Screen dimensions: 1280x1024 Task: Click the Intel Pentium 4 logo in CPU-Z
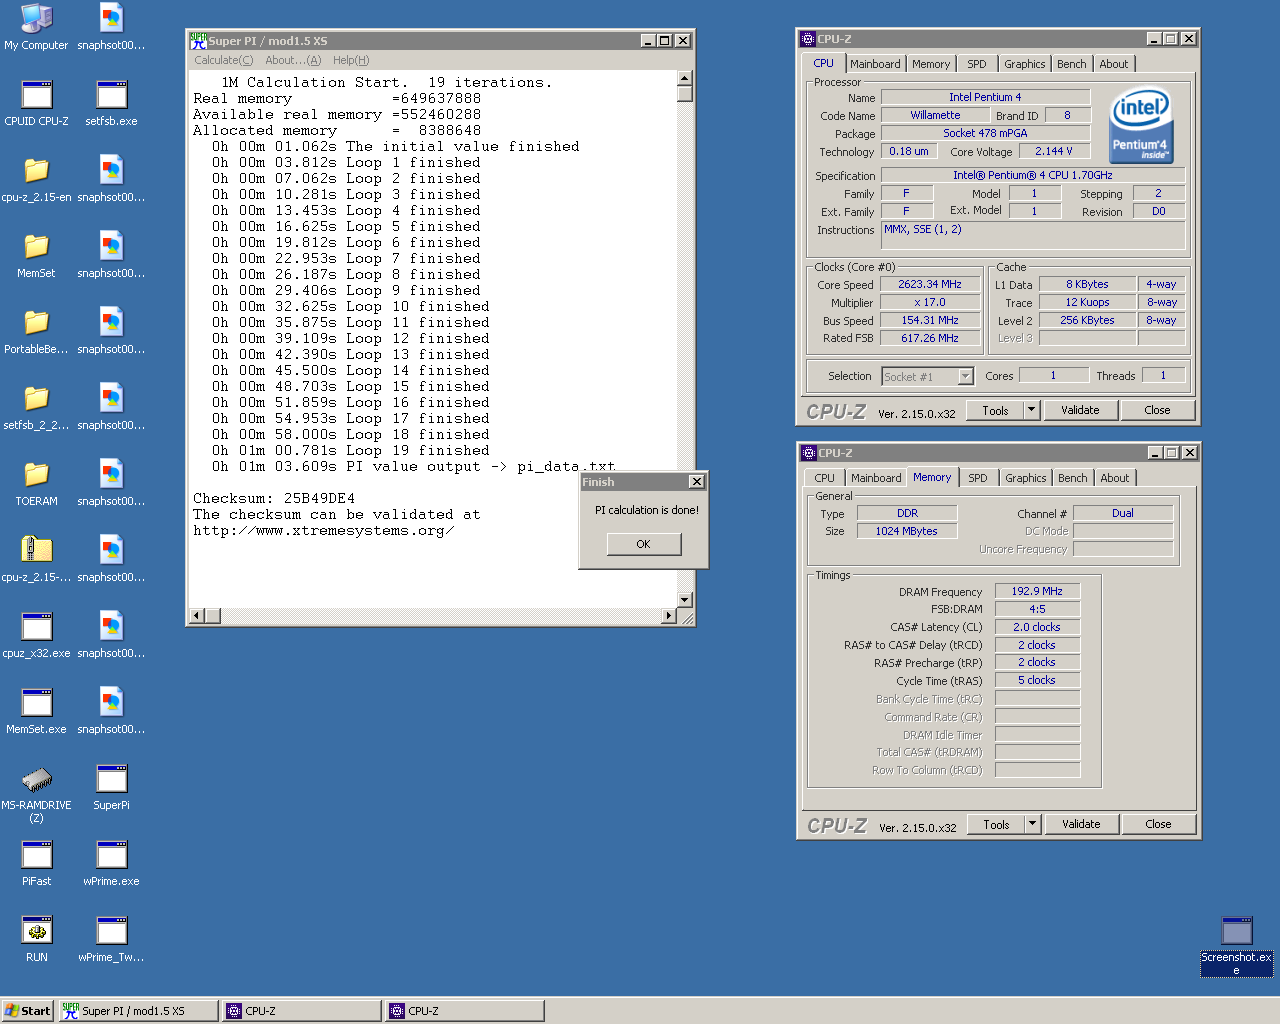[1141, 125]
